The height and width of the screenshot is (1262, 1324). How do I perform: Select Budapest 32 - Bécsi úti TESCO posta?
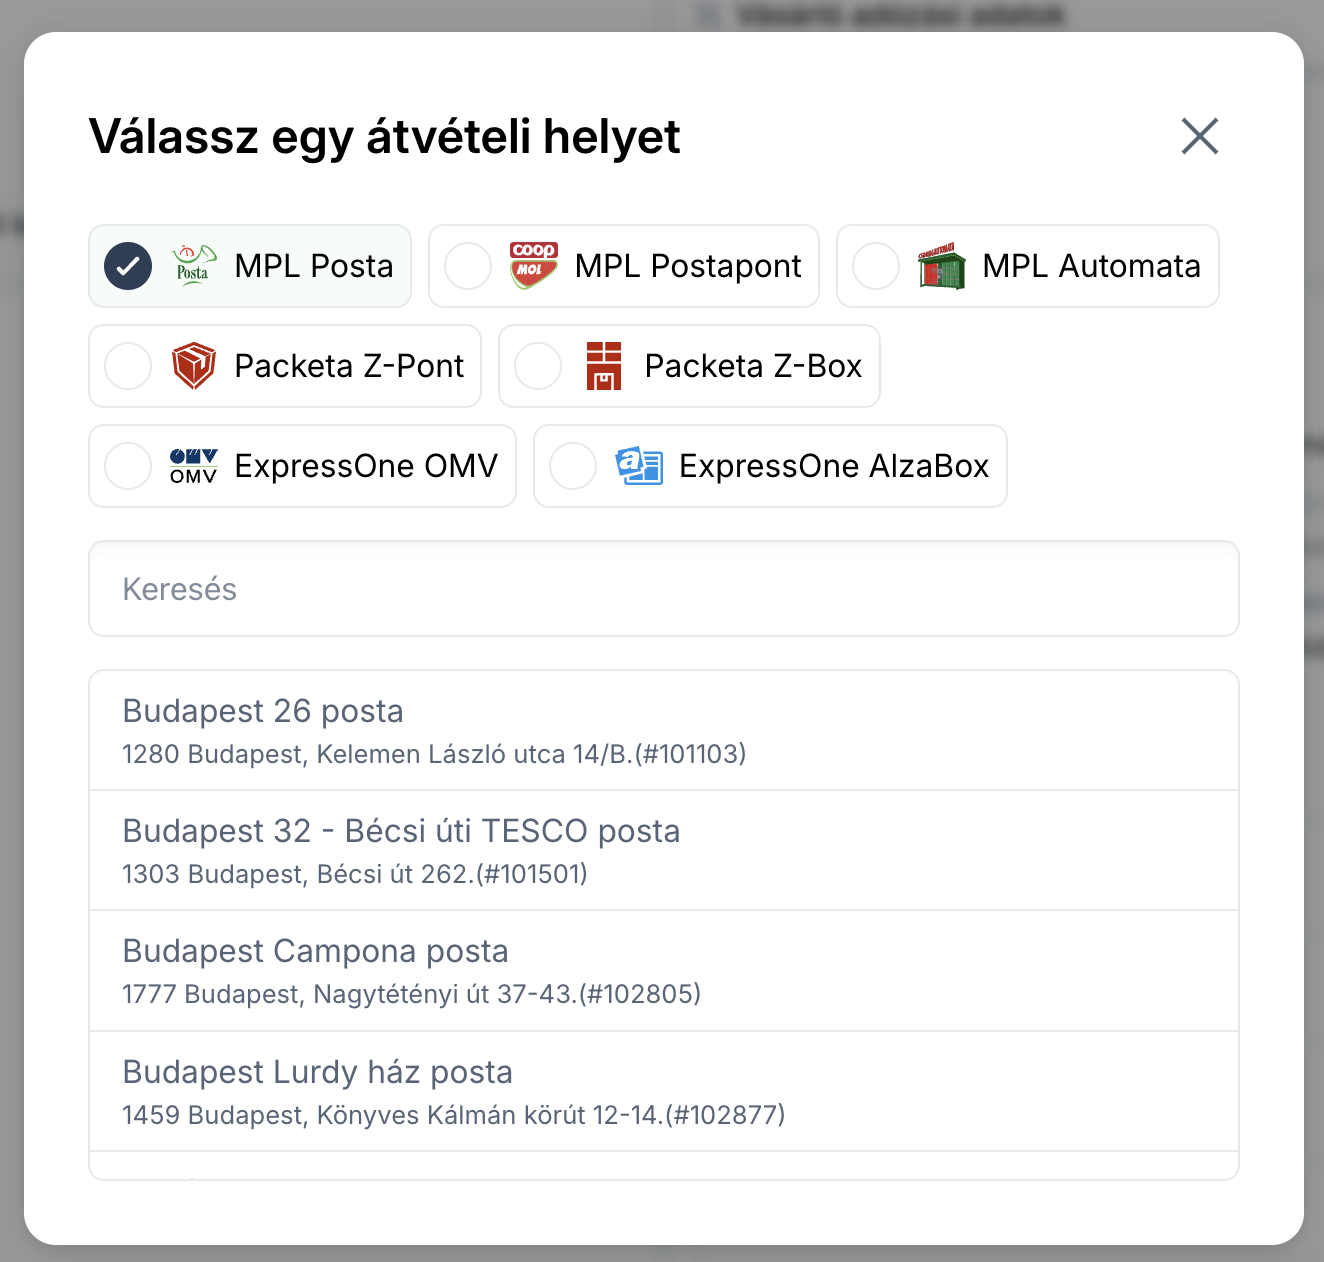click(x=664, y=851)
